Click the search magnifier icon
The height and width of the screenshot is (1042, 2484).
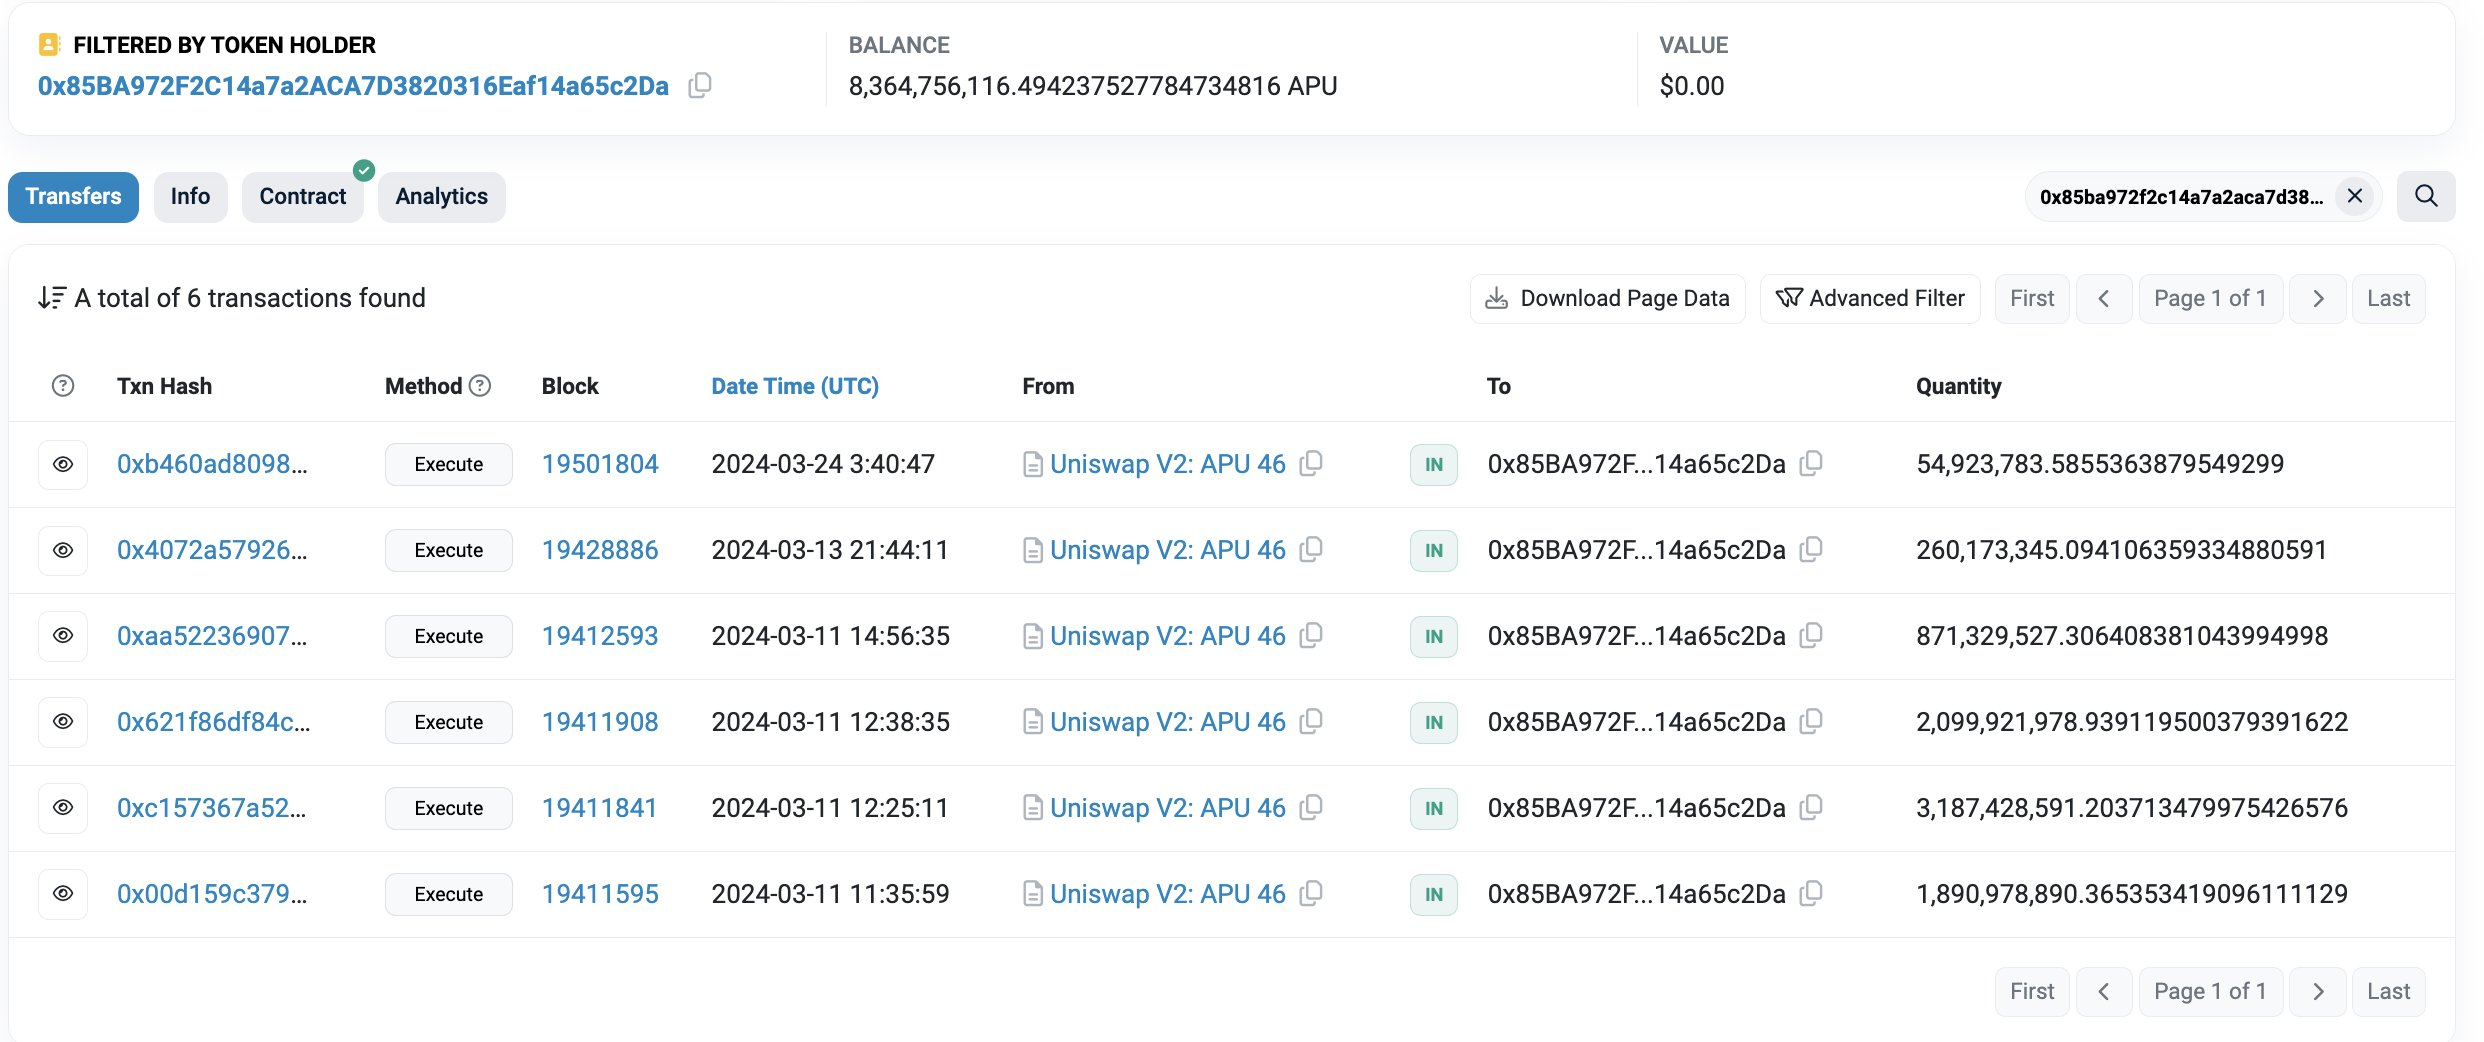tap(2426, 196)
